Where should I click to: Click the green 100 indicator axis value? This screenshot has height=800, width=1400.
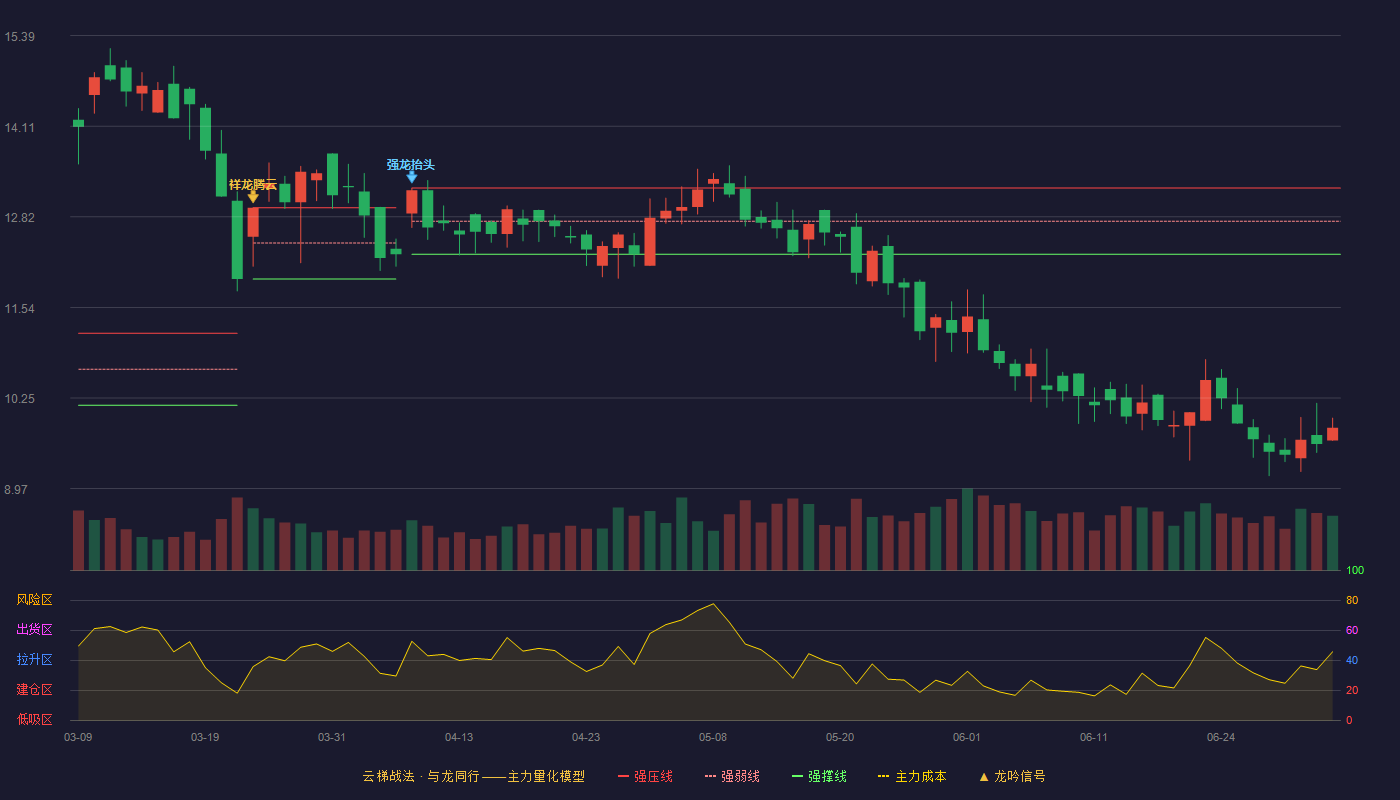(1355, 571)
